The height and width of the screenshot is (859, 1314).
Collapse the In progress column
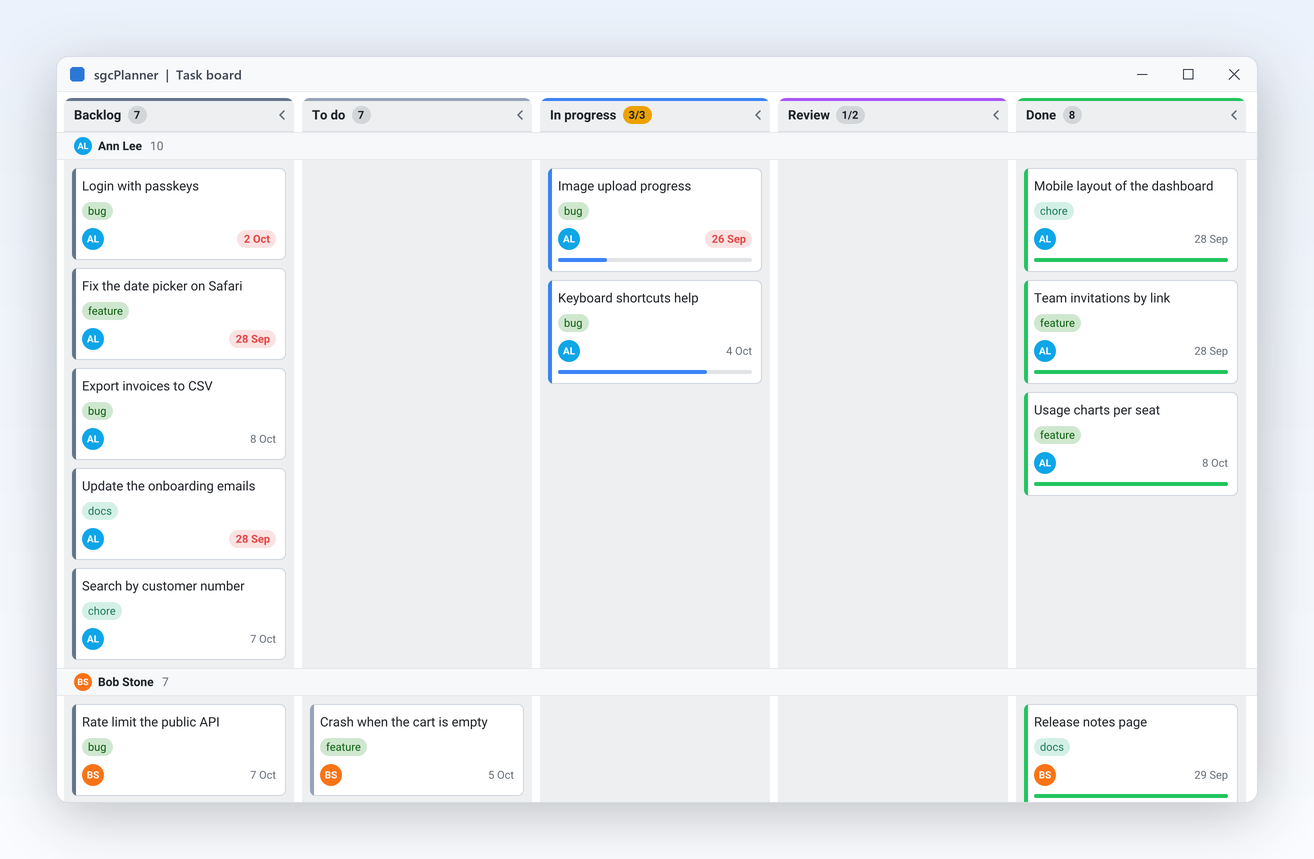(x=758, y=115)
